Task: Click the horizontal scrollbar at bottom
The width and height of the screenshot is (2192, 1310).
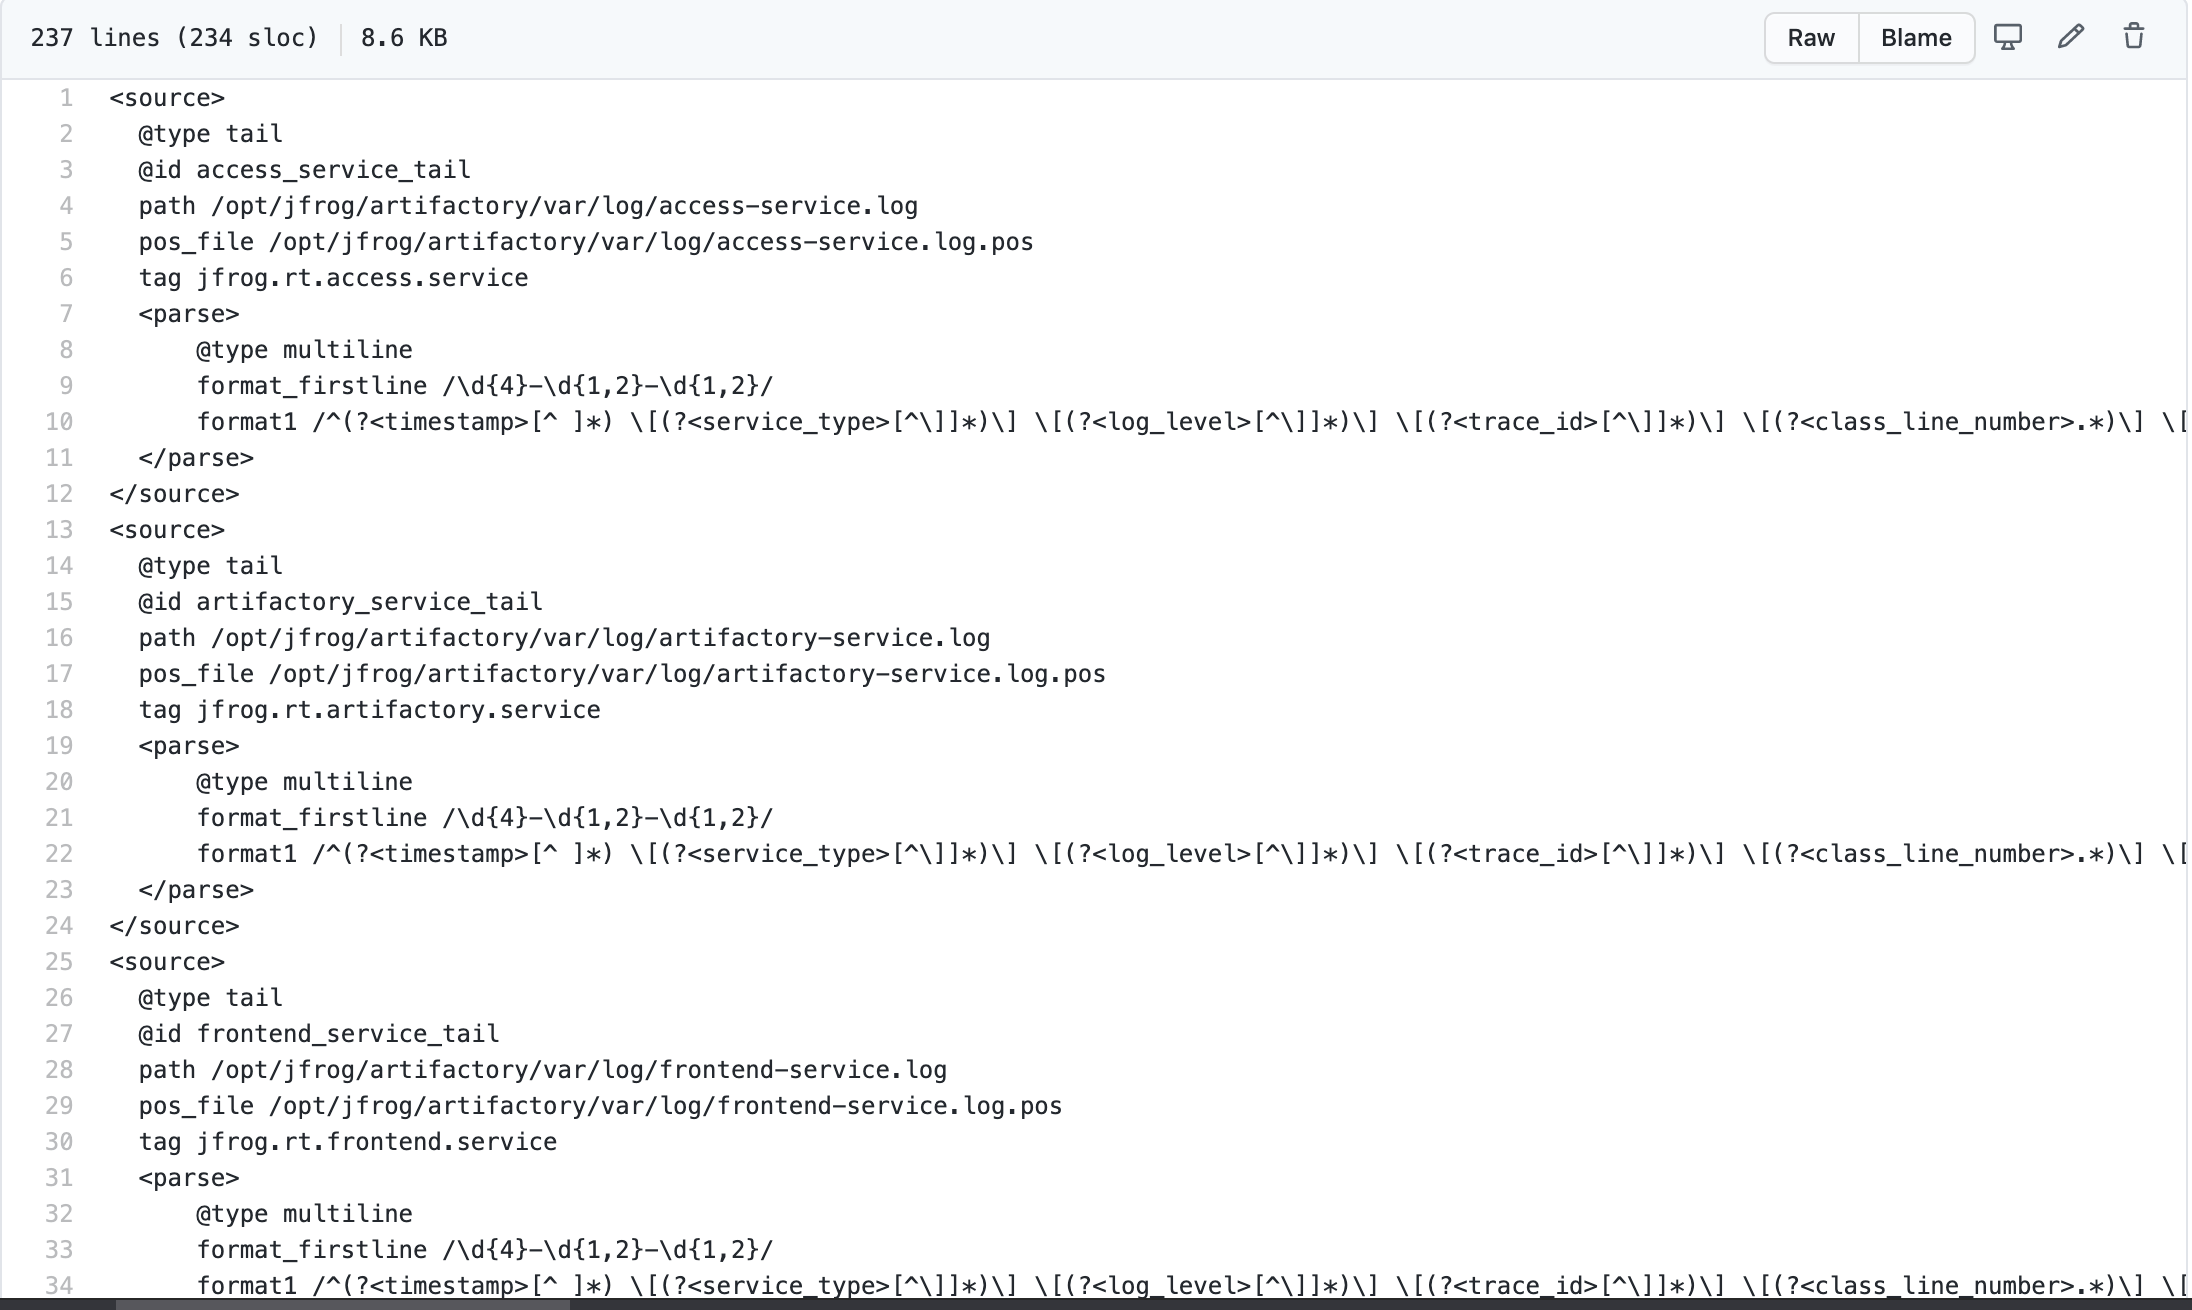Action: tap(342, 1304)
